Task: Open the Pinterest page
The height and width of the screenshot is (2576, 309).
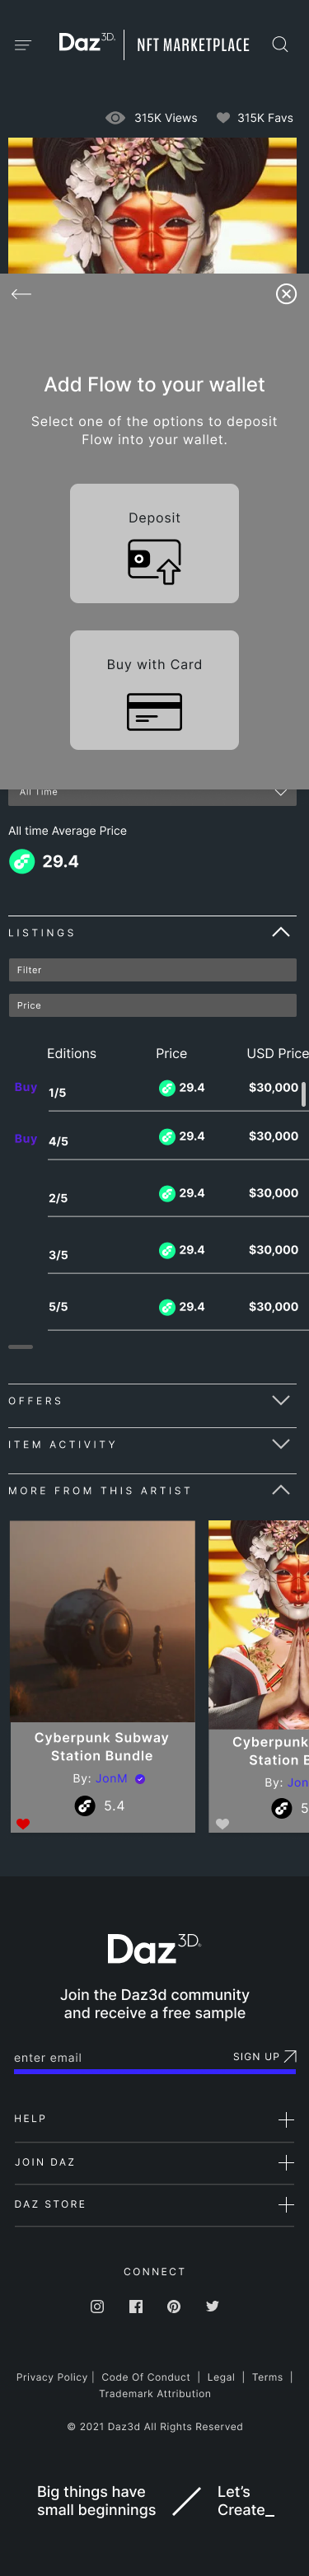Action: click(x=174, y=2306)
